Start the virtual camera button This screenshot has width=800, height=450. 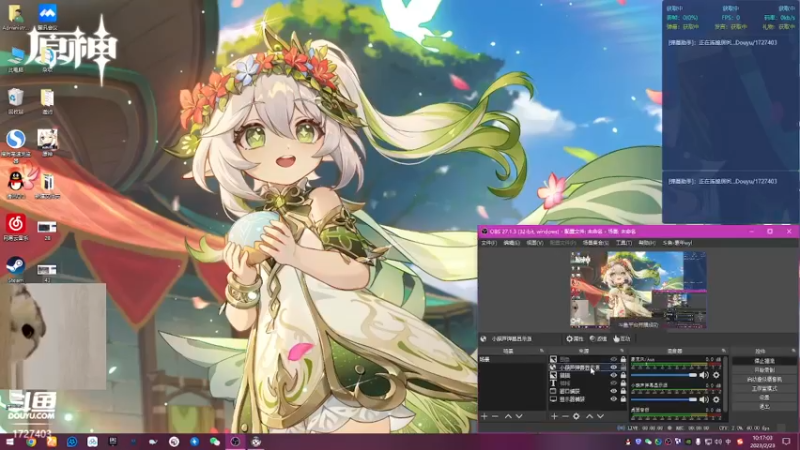[764, 379]
